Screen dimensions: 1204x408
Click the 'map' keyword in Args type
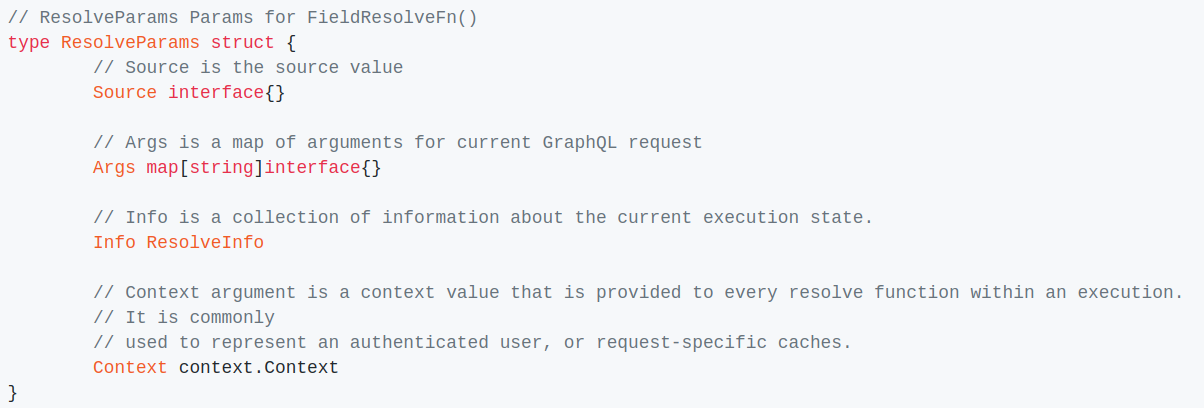[162, 167]
